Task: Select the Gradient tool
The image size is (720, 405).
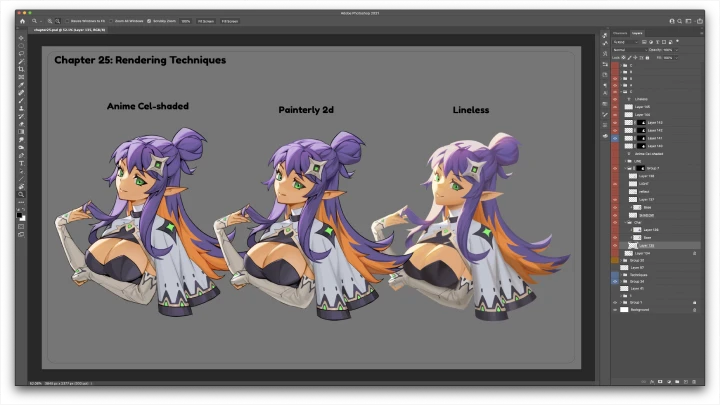Action: pos(21,132)
